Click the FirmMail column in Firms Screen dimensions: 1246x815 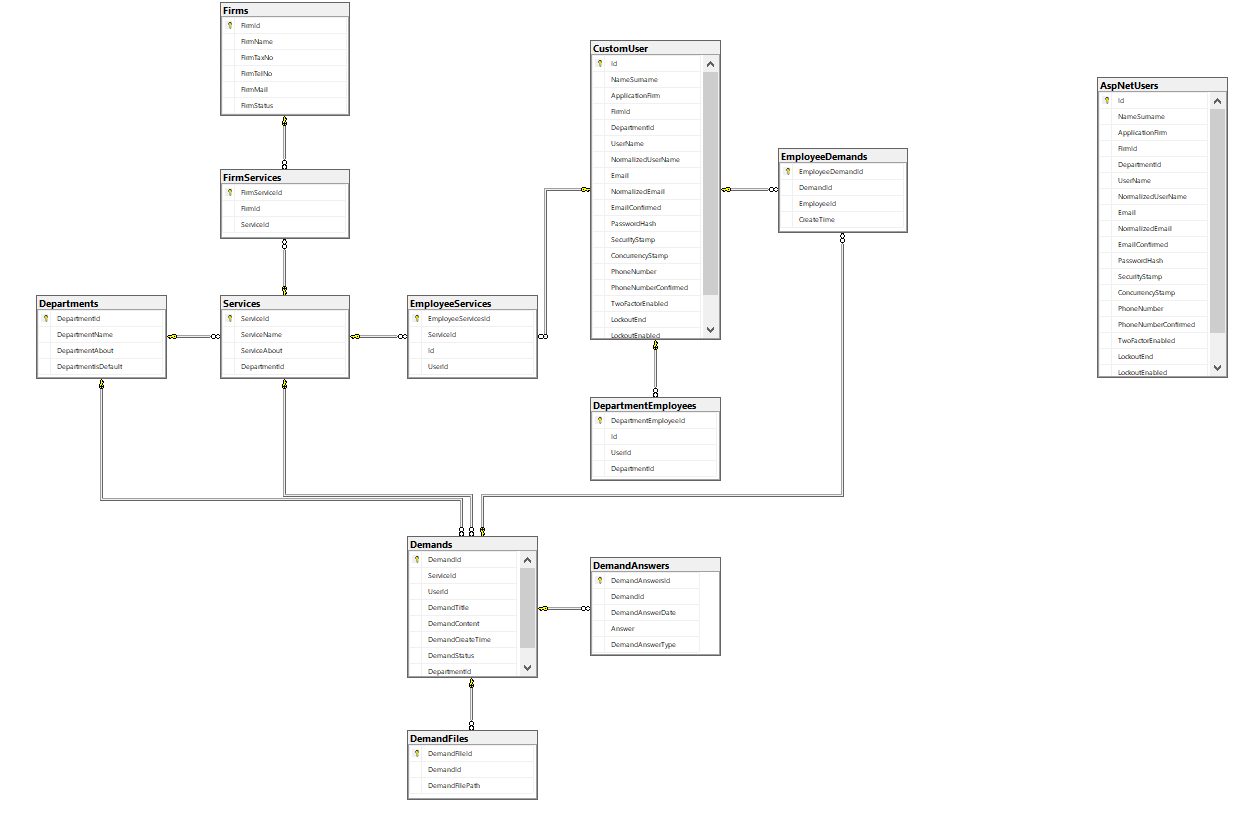[x=285, y=90]
